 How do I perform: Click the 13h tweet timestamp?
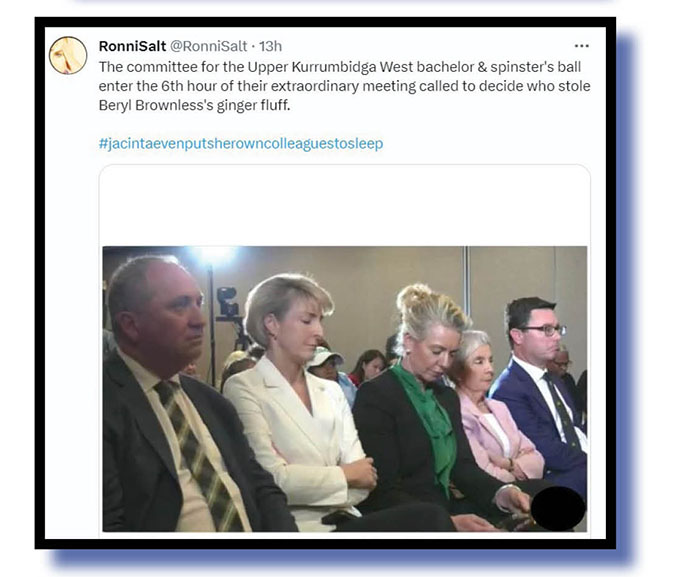pyautogui.click(x=271, y=46)
